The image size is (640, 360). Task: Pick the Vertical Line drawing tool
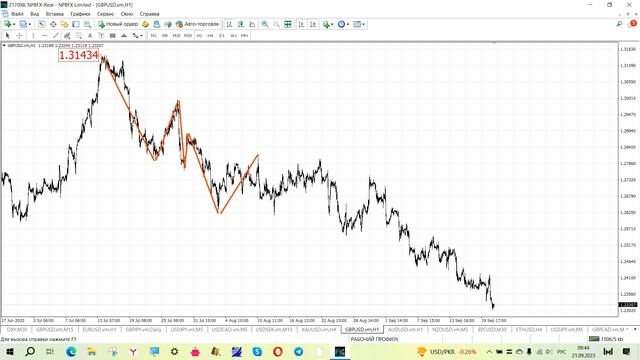(x=33, y=36)
